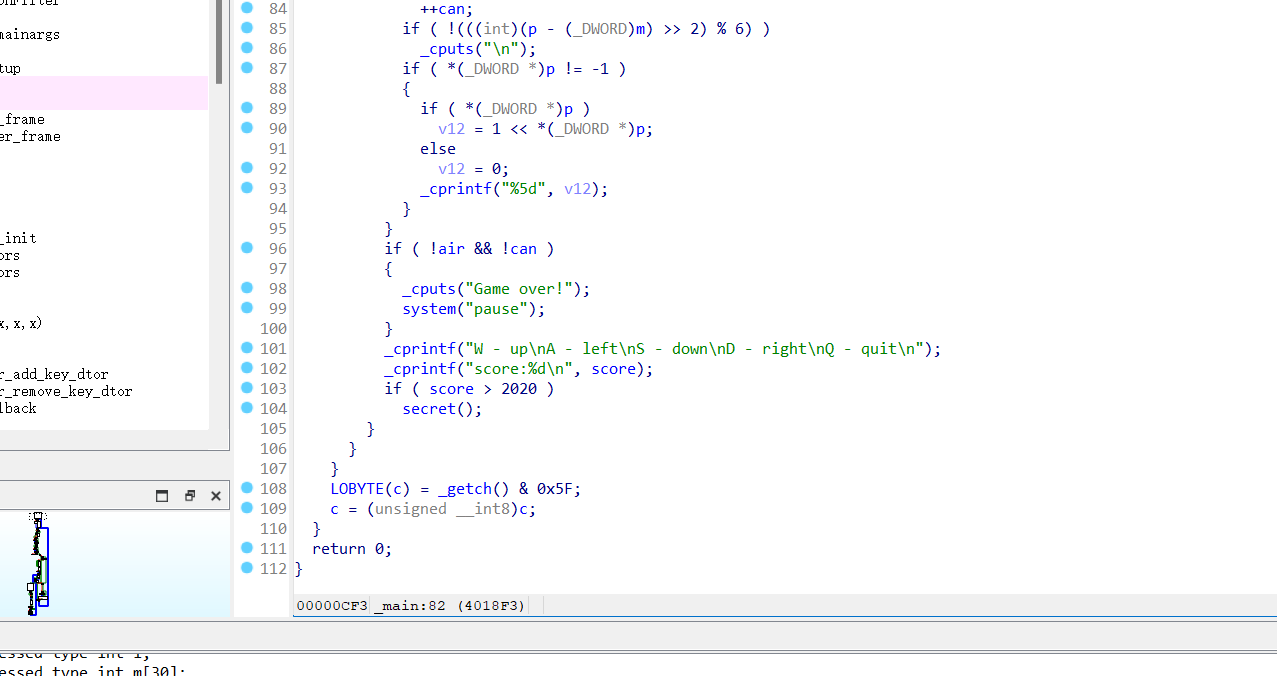Select the v12 variable on line 93
Screen dimensions: 1277x676
(576, 188)
